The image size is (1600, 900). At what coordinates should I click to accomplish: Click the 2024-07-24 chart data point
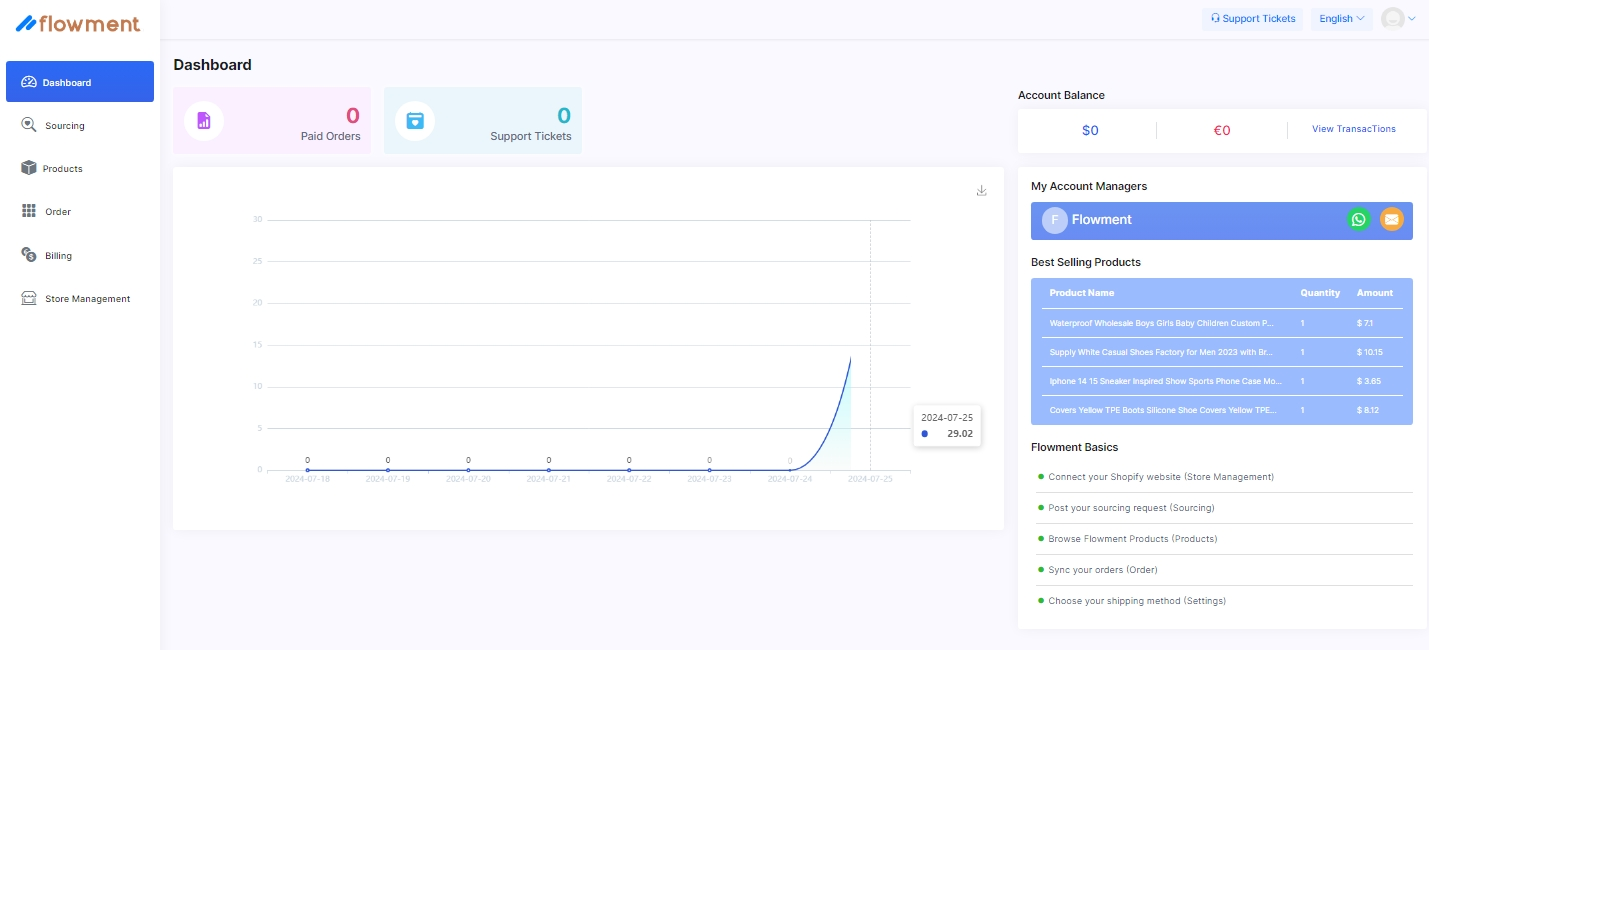(x=790, y=470)
